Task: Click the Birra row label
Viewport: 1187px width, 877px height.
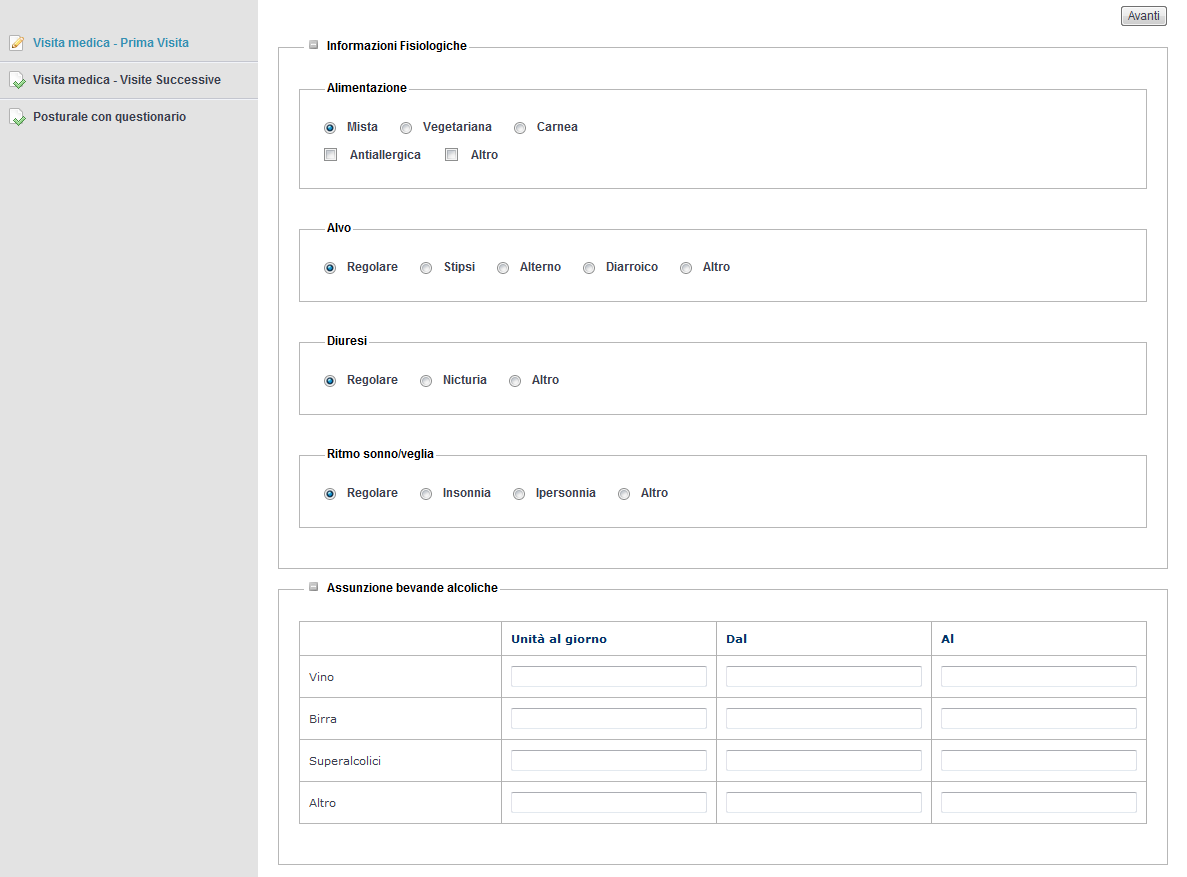Action: pyautogui.click(x=322, y=719)
